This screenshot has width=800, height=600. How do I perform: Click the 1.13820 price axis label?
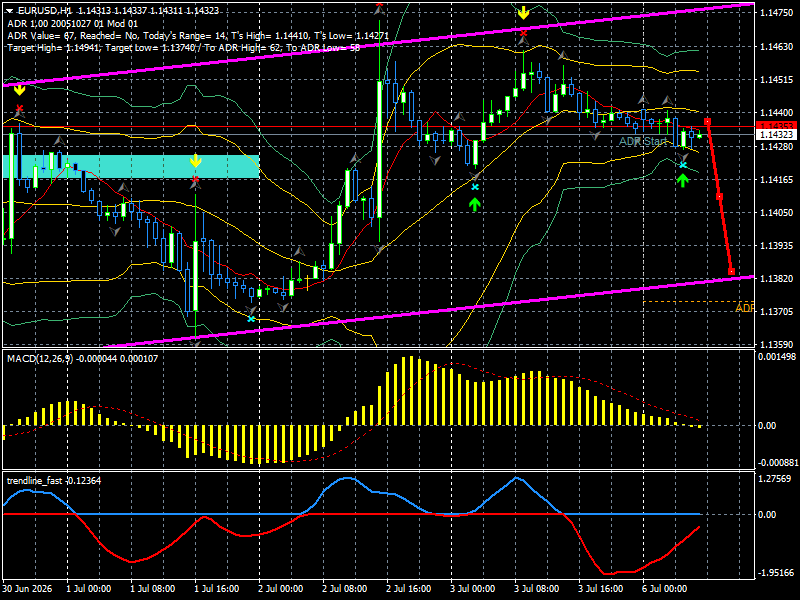(776, 279)
